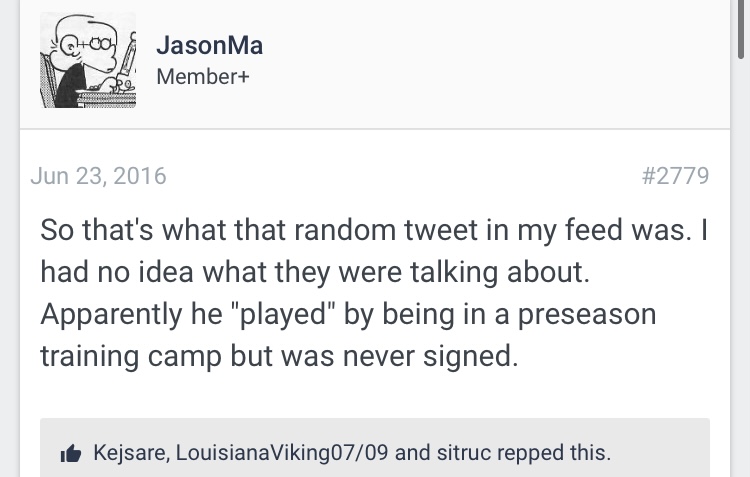Open LouisianaViking07/09's profile link
The image size is (750, 477).
pyautogui.click(x=282, y=453)
